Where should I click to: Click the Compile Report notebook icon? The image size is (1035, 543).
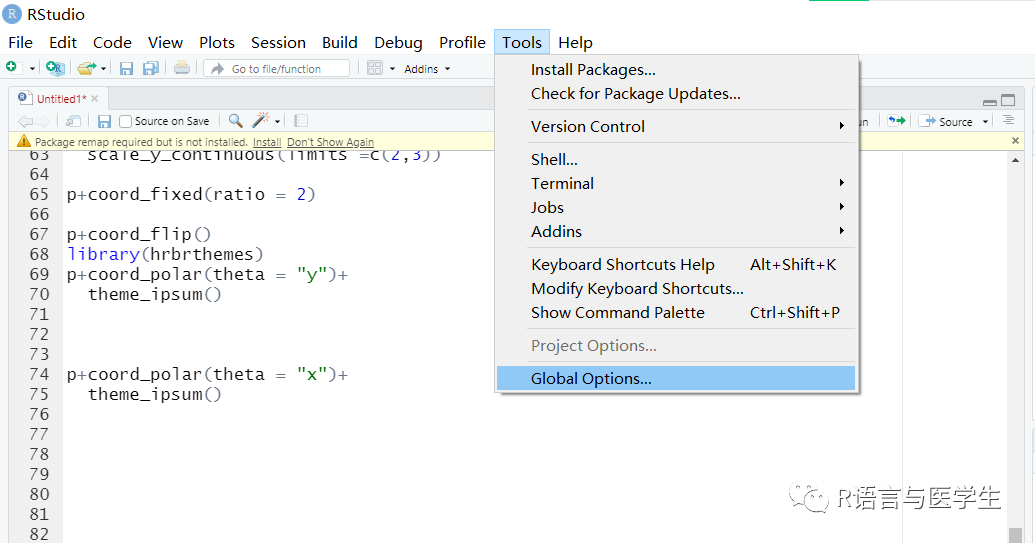[301, 121]
